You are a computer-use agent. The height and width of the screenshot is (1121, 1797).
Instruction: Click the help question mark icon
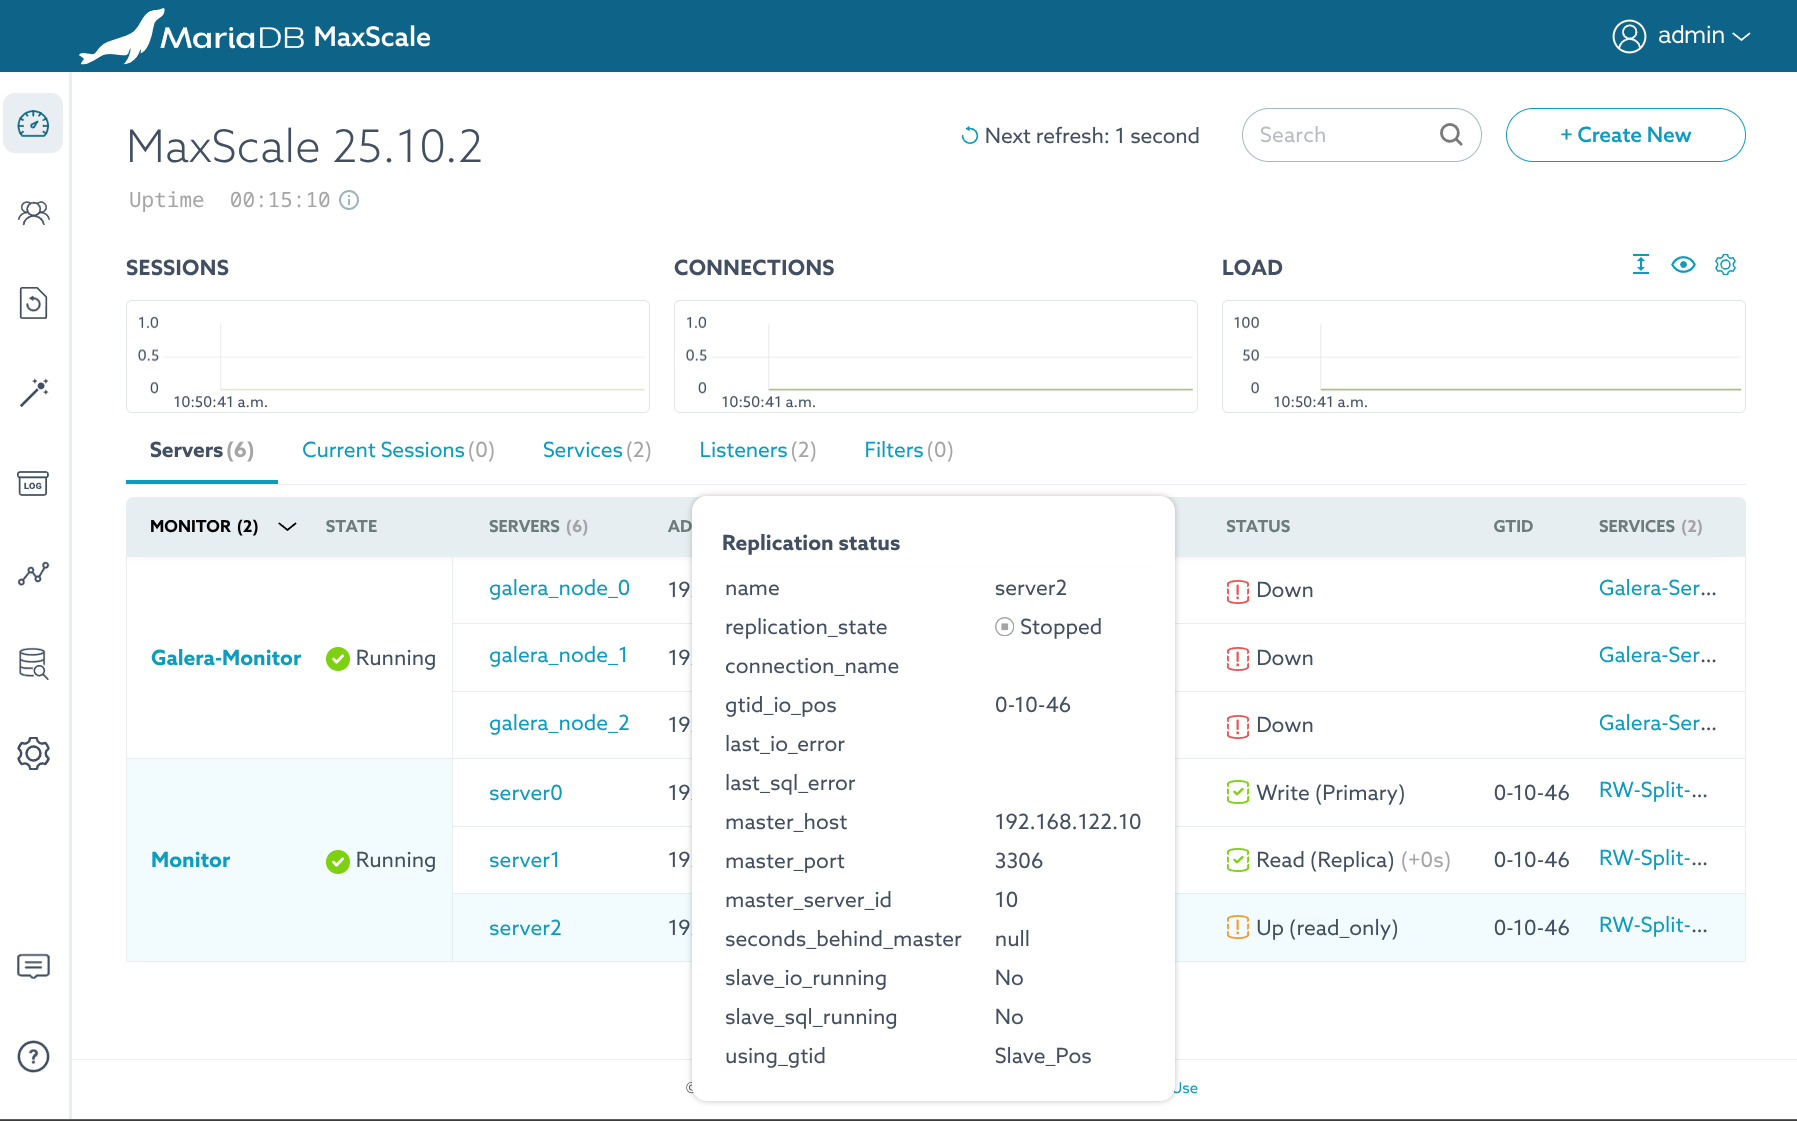click(33, 1056)
